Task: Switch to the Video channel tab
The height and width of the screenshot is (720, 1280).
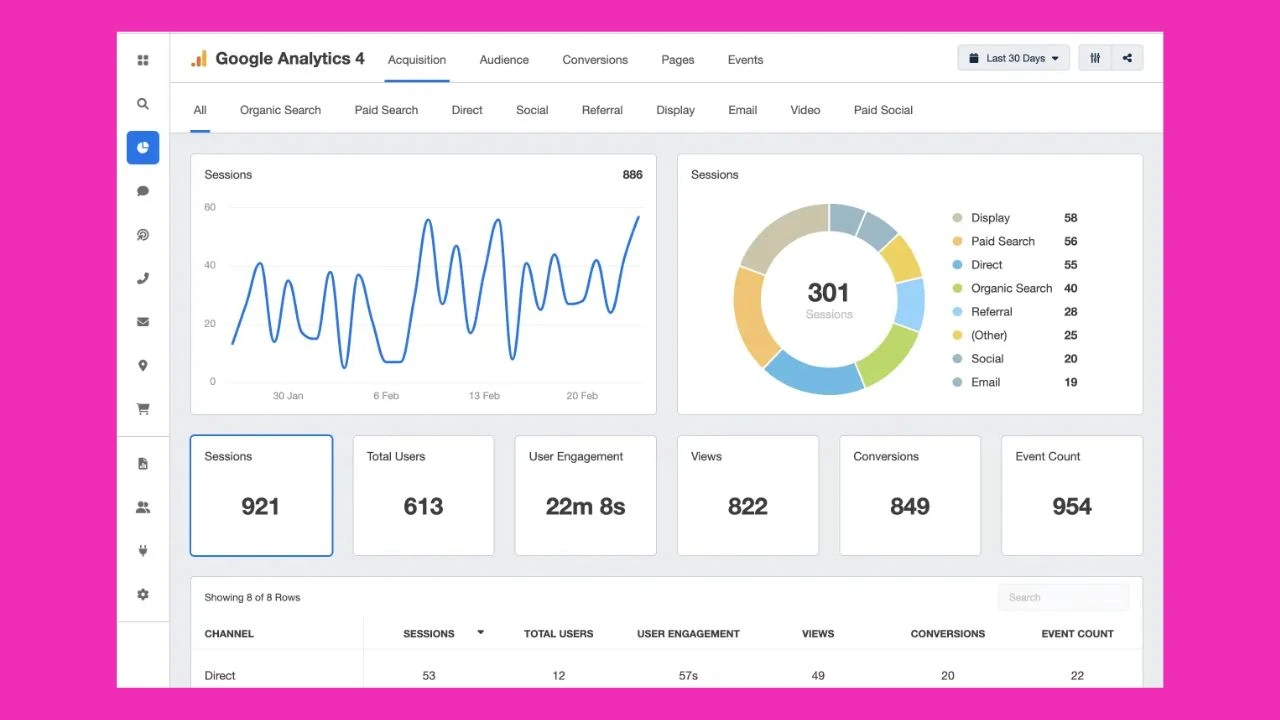Action: click(805, 110)
